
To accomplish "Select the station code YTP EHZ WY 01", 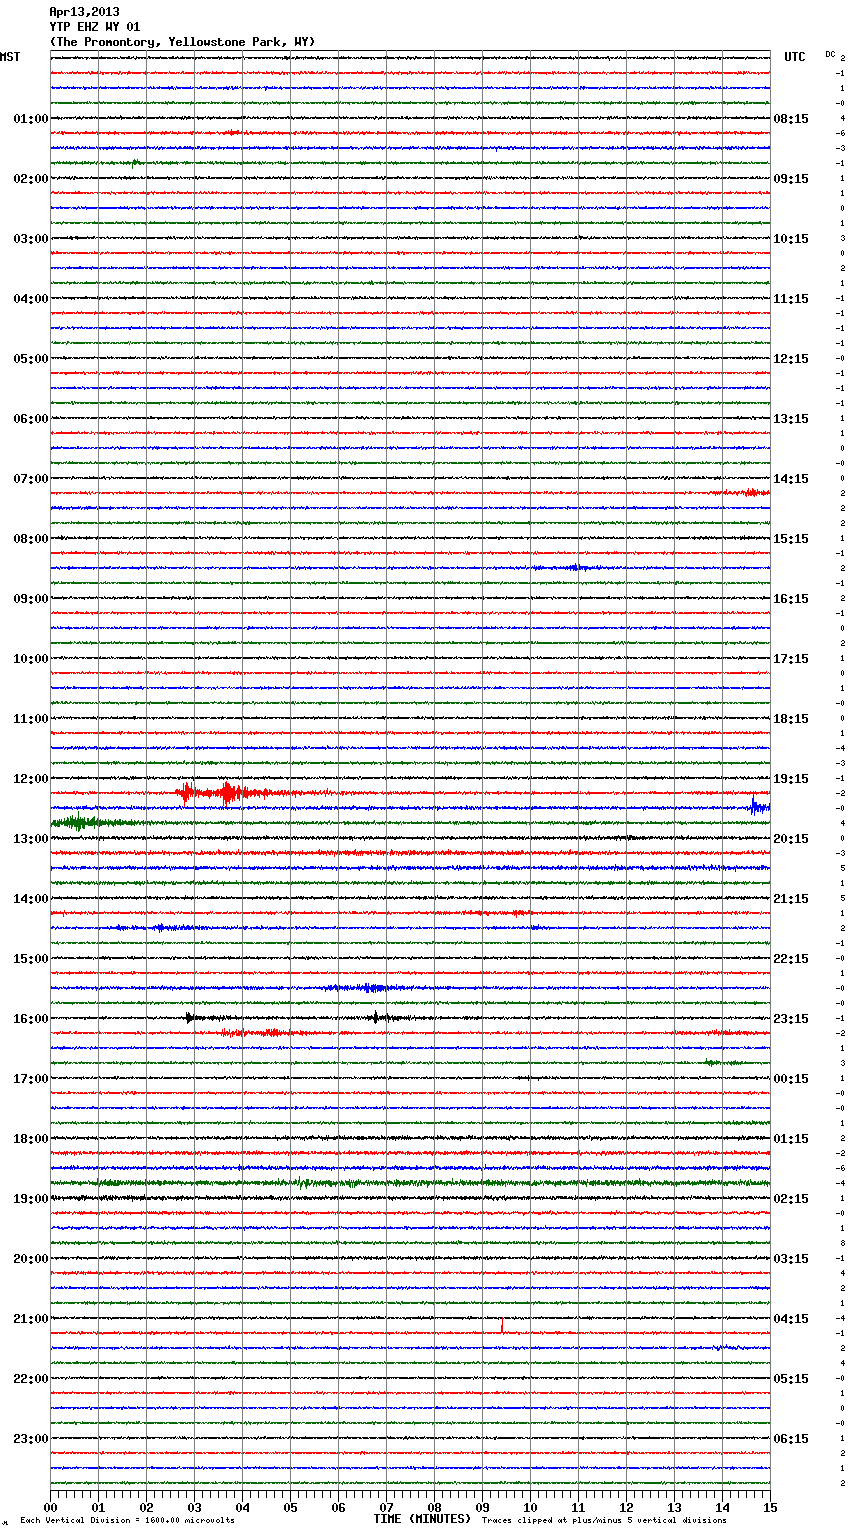I will [95, 27].
